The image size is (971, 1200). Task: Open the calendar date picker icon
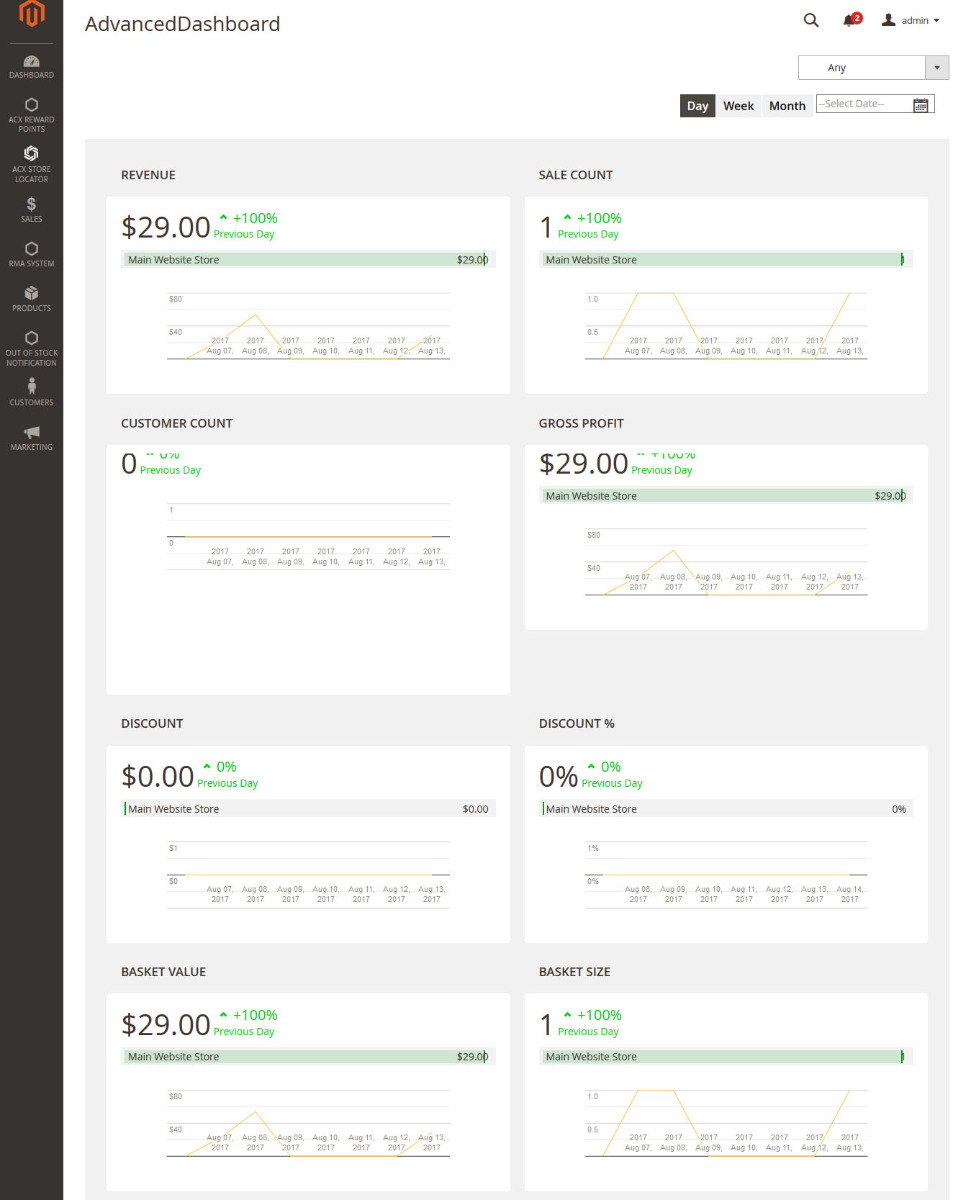click(921, 104)
